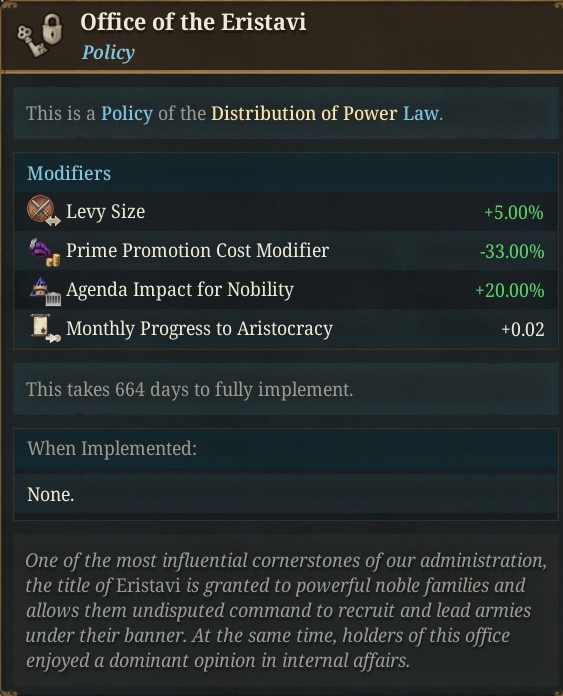The image size is (563, 696).
Task: Select the Prime Promotion Cost Modifier label
Action: pyautogui.click(x=198, y=251)
